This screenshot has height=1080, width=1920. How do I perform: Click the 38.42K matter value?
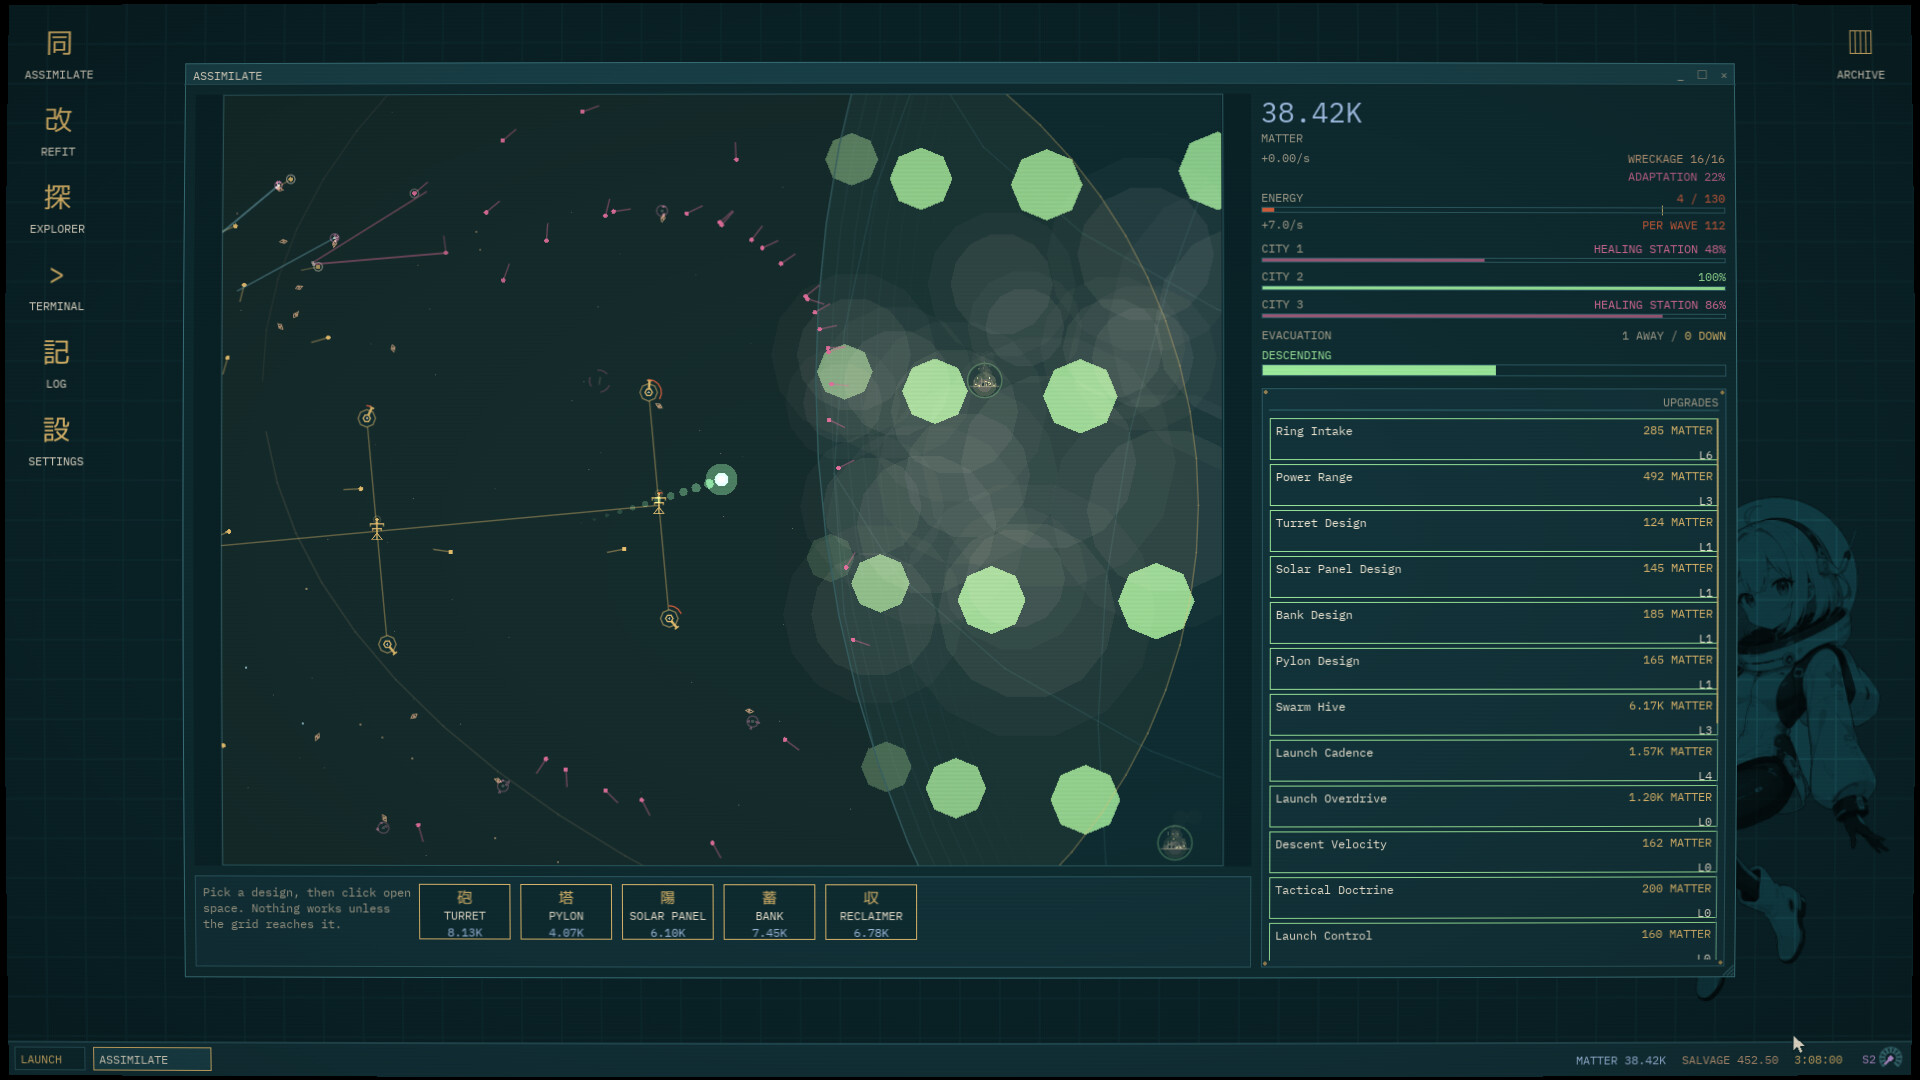pos(1311,113)
